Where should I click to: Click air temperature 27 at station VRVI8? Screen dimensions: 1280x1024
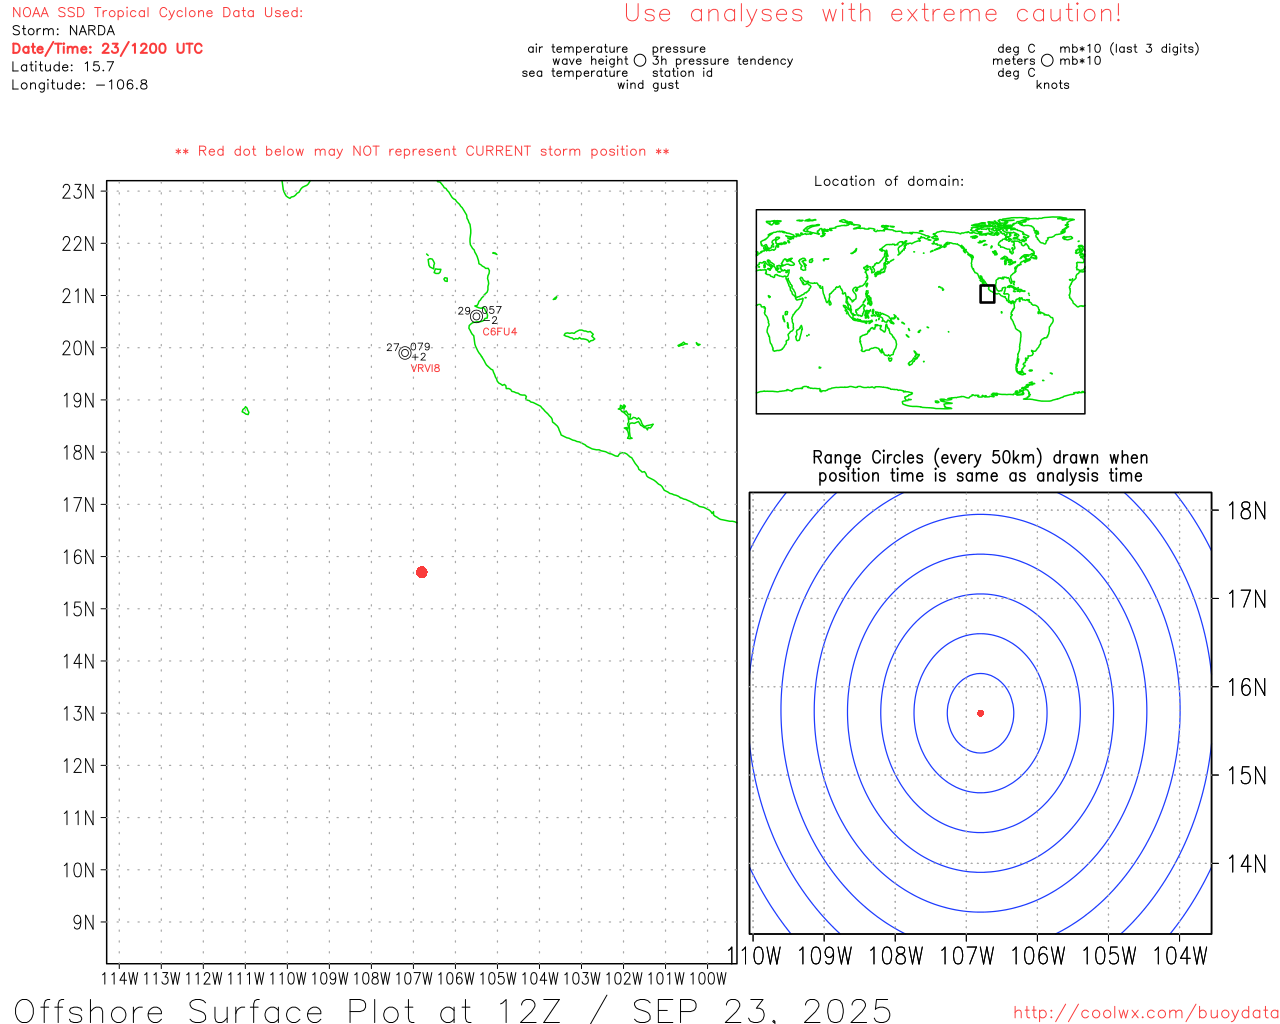393,348
